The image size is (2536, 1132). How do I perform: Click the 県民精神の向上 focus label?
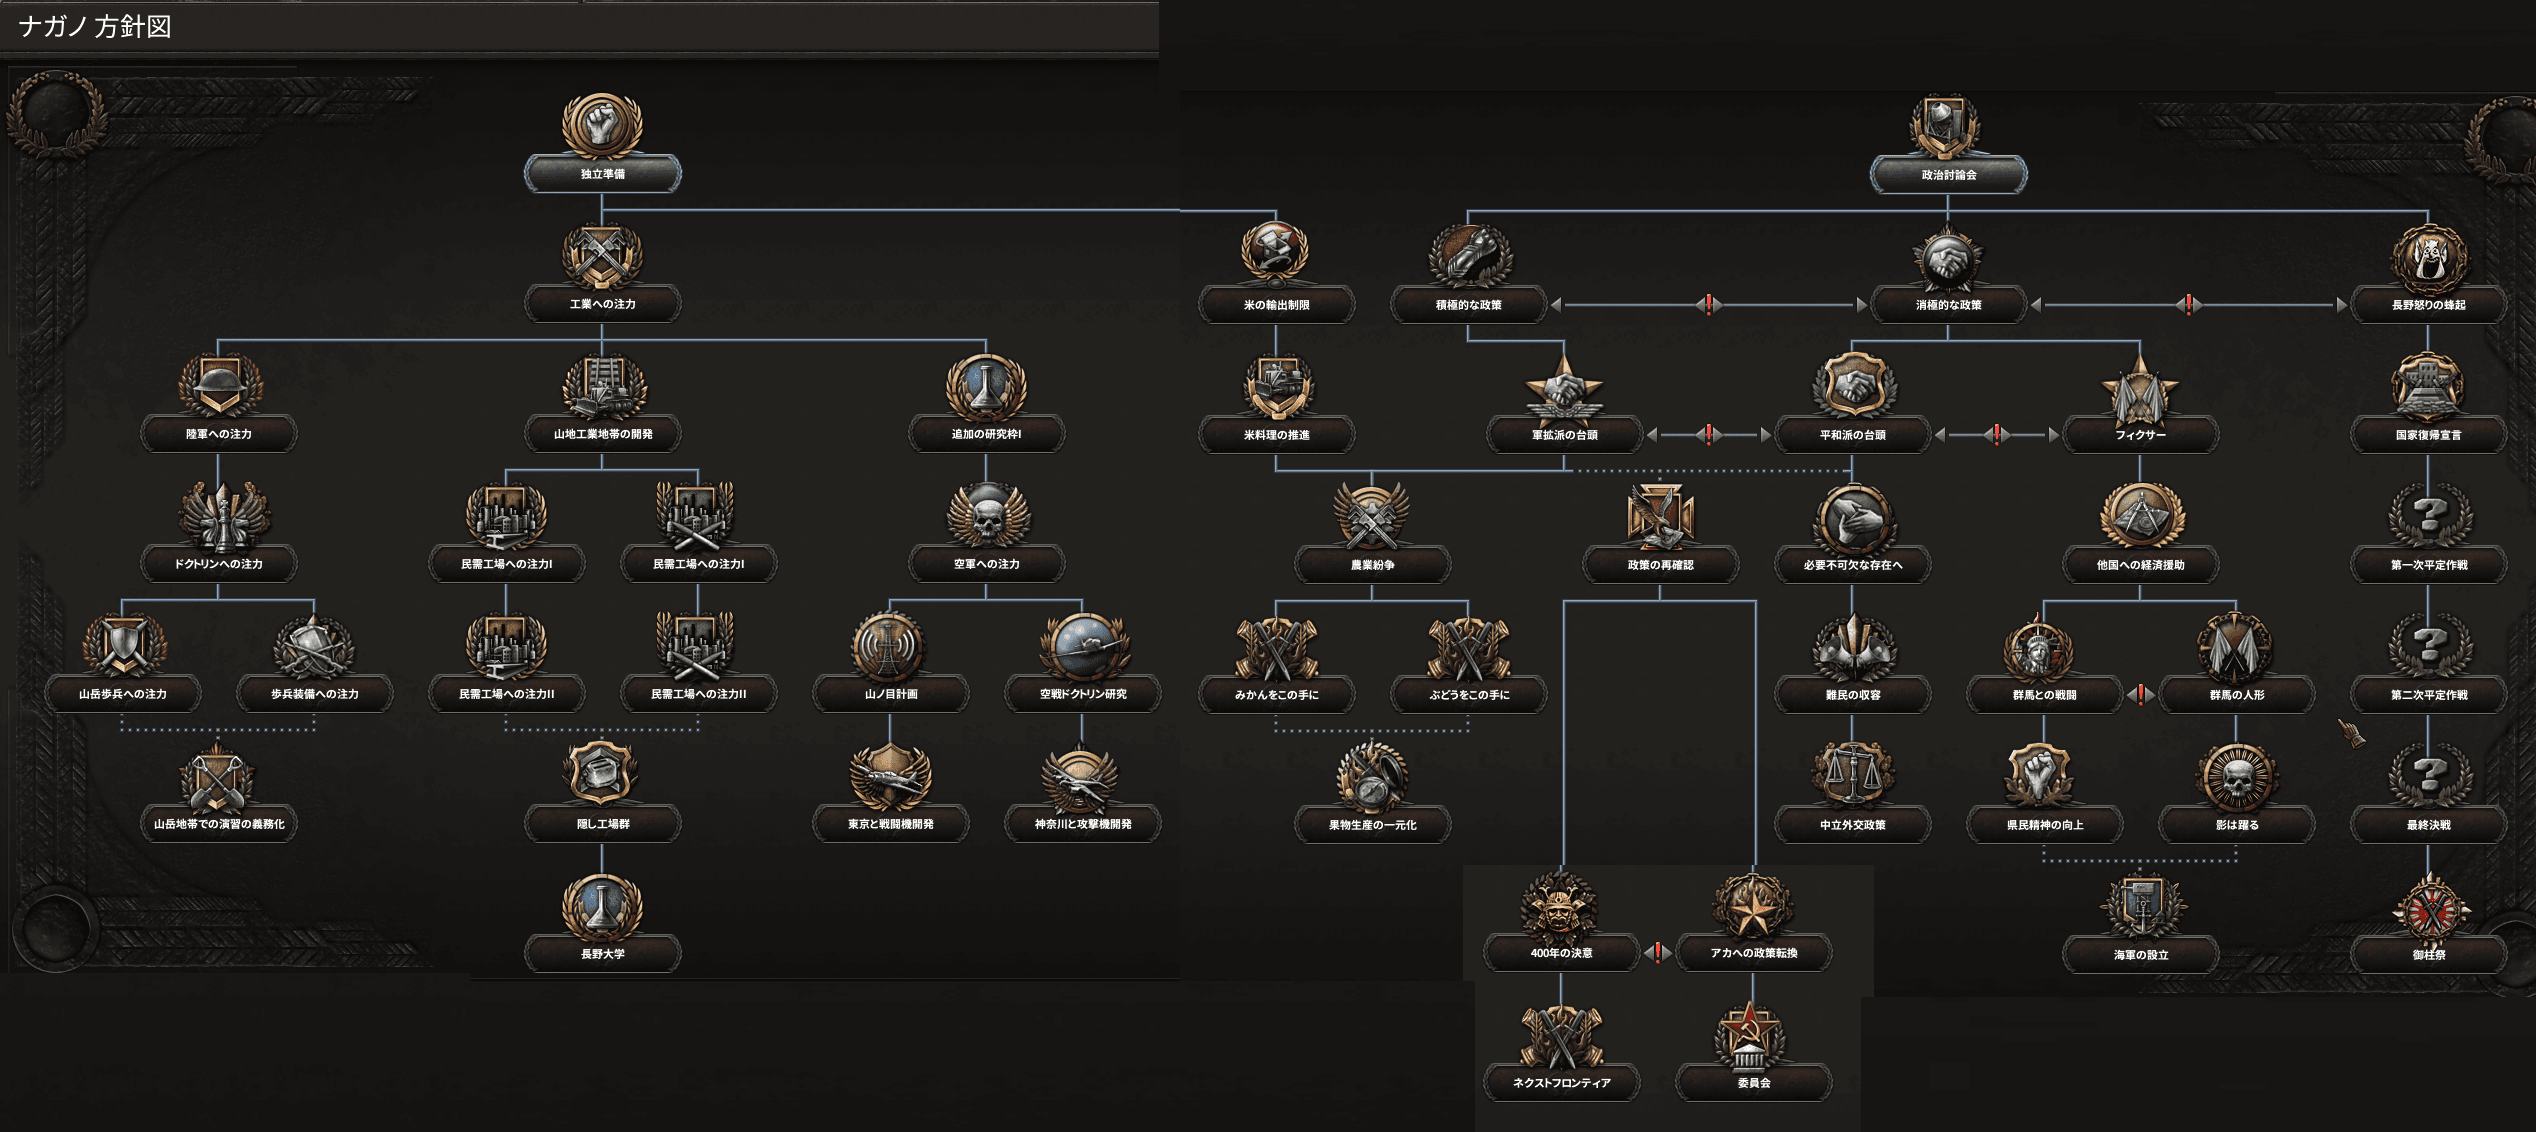pos(2044,825)
